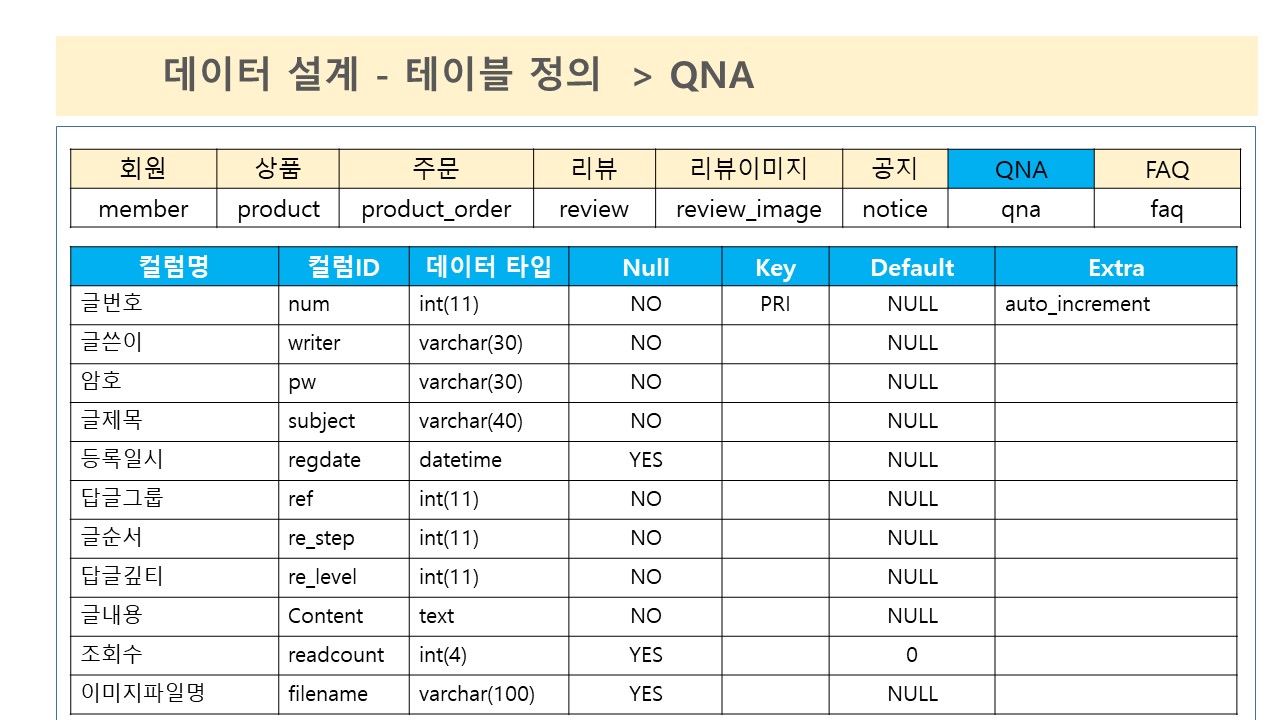
Task: Click the slide title 데이터 설계 text
Action: point(260,75)
